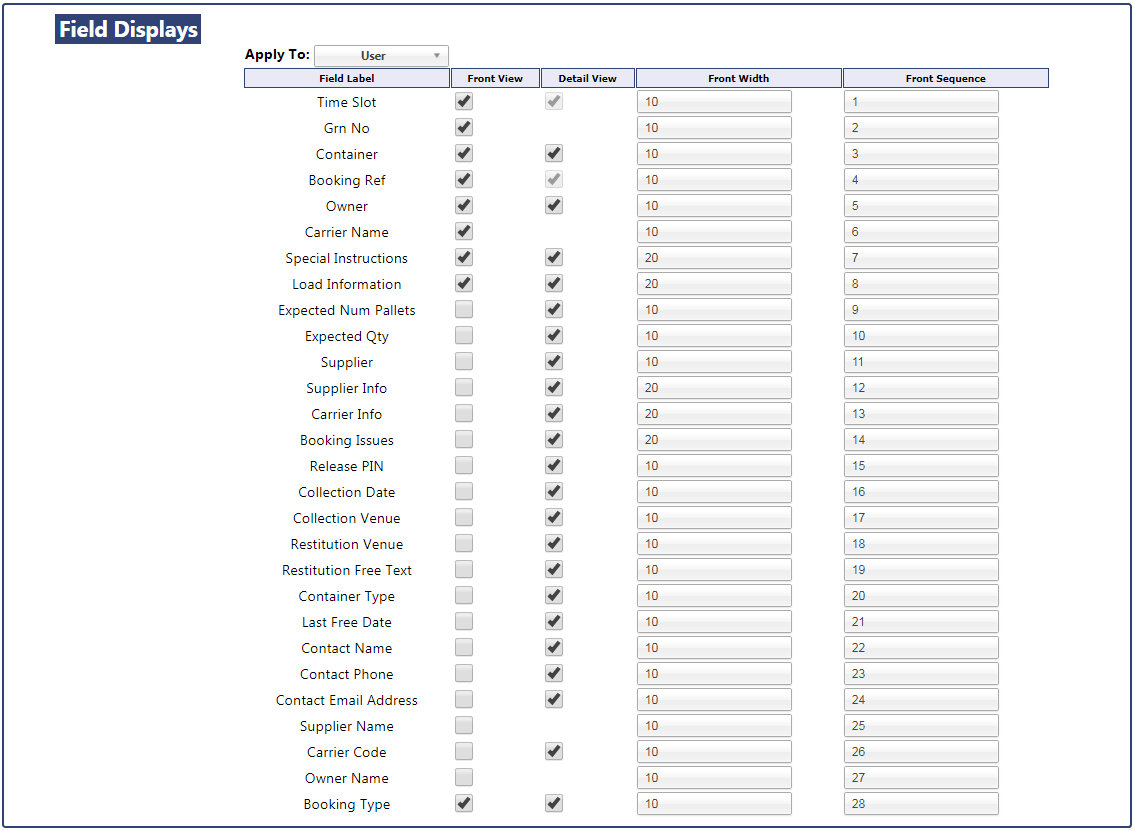Check Front View for Expected Qty
The image size is (1135, 831).
(464, 336)
